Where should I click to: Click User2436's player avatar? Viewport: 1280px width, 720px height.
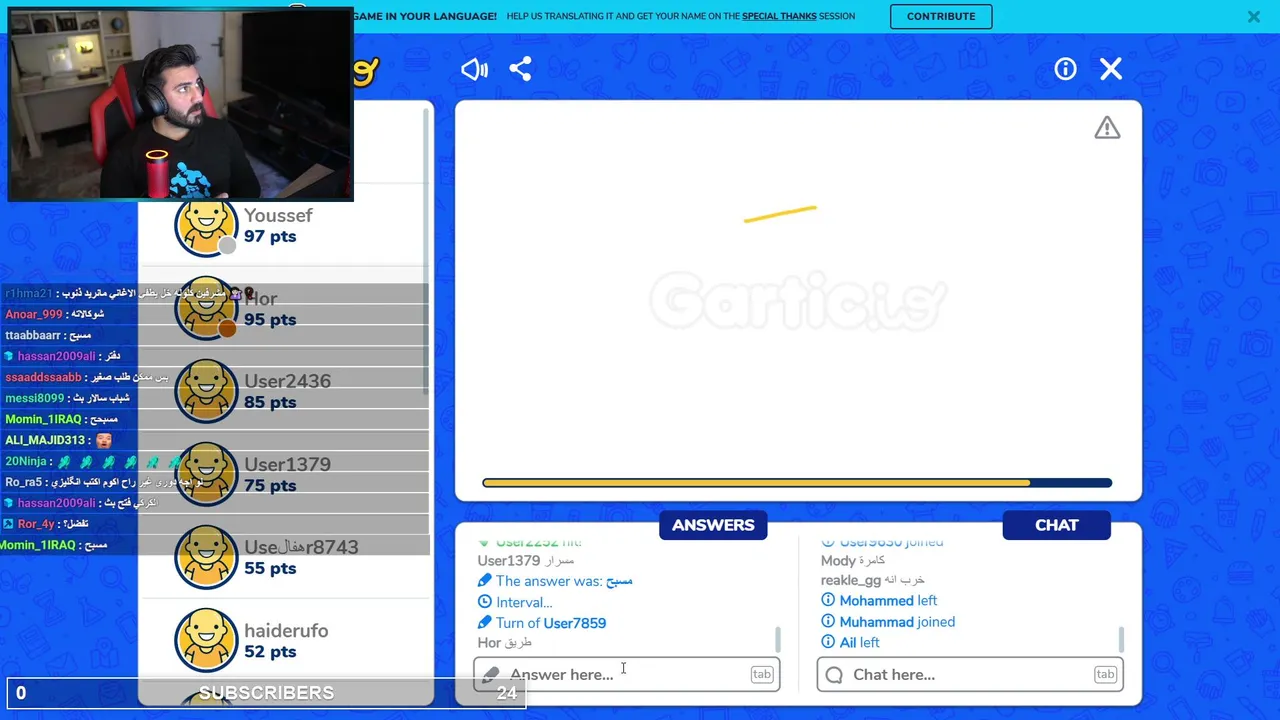tap(206, 392)
